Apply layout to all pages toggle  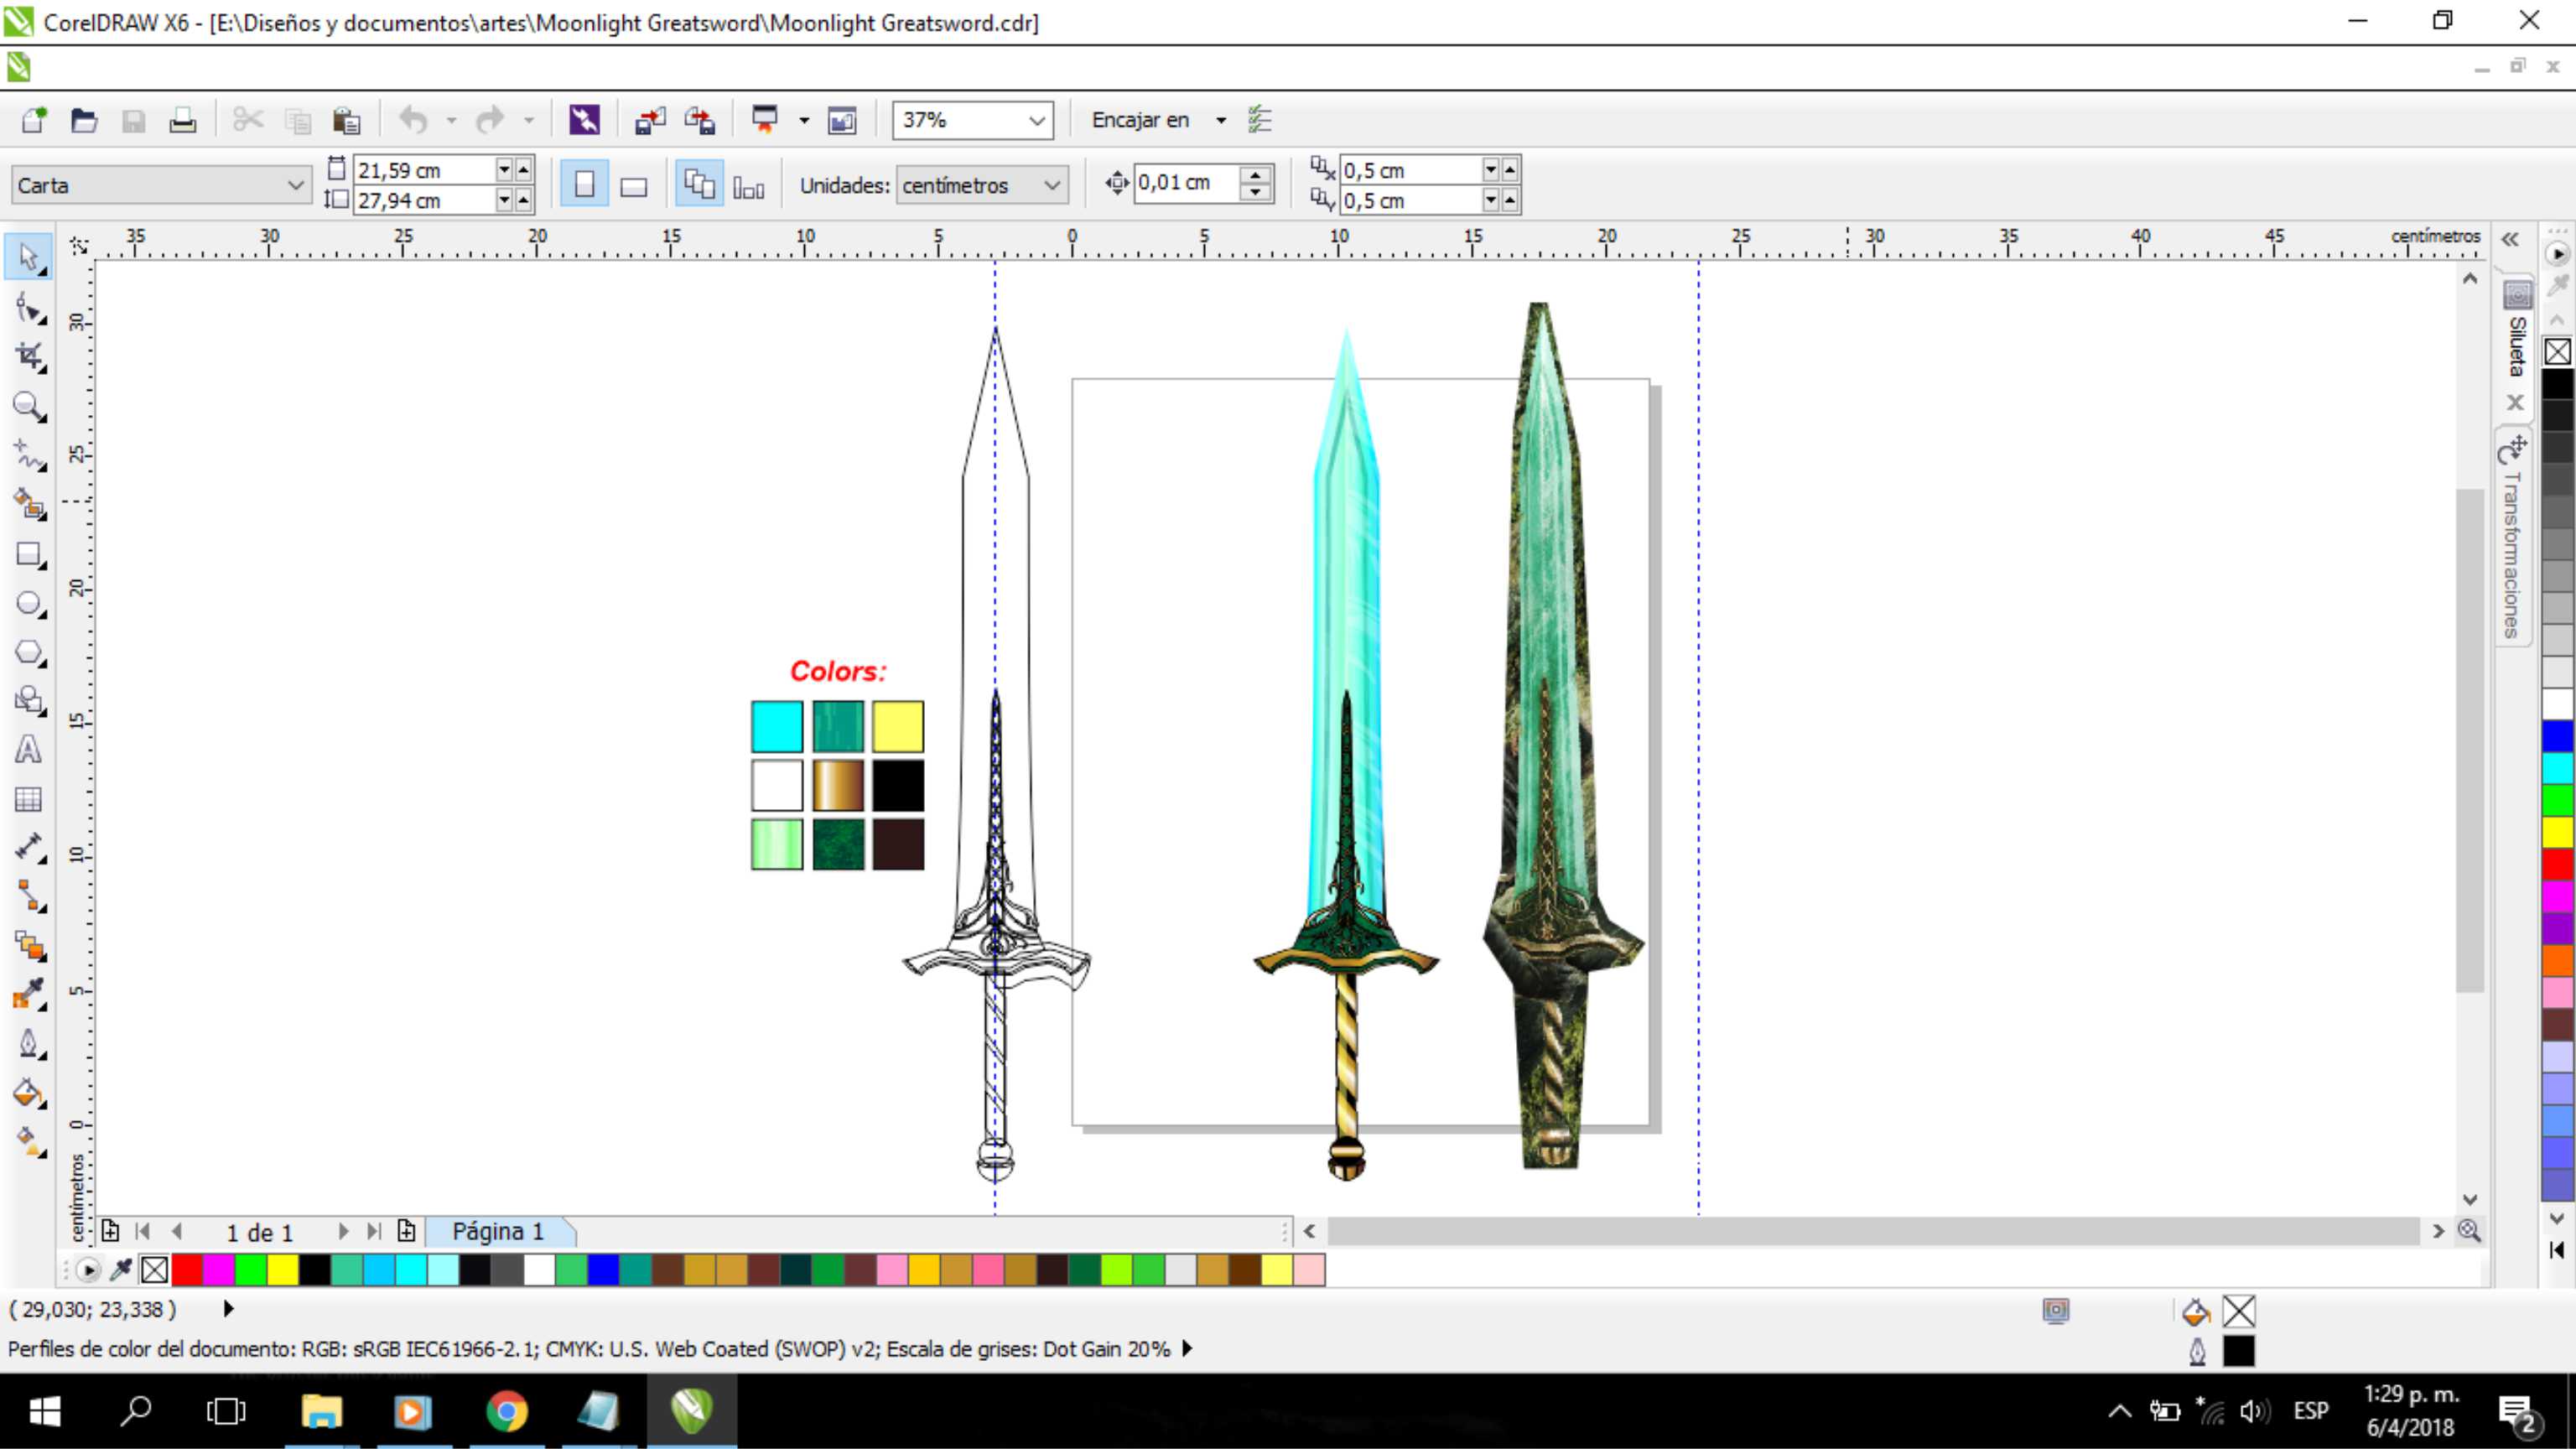[x=699, y=185]
